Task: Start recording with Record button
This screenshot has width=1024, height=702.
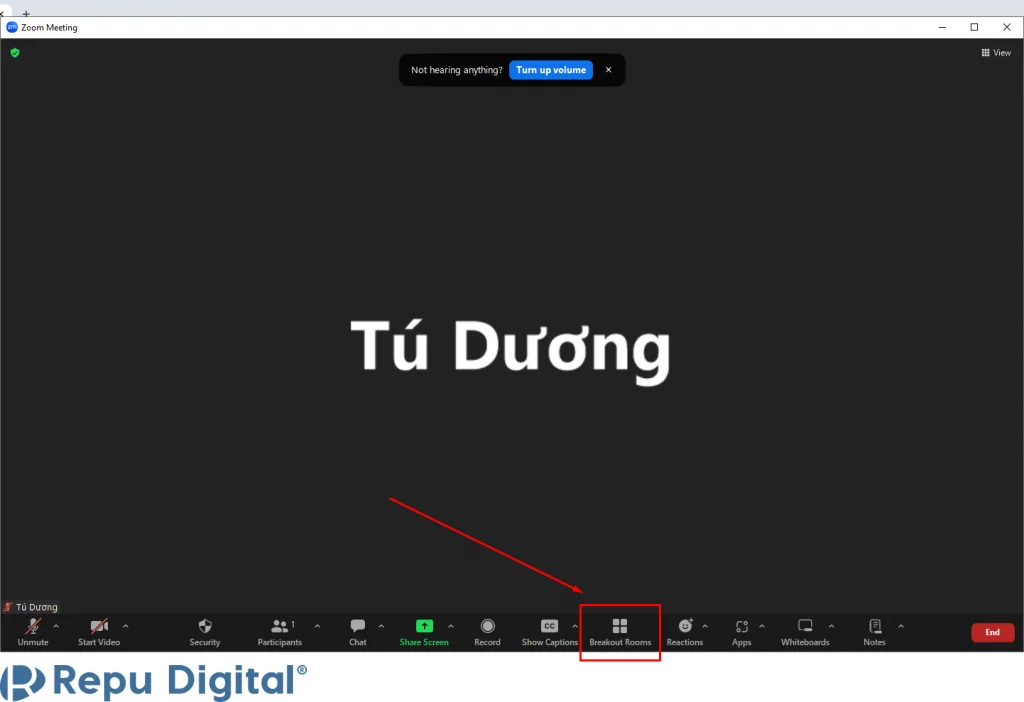Action: point(487,631)
